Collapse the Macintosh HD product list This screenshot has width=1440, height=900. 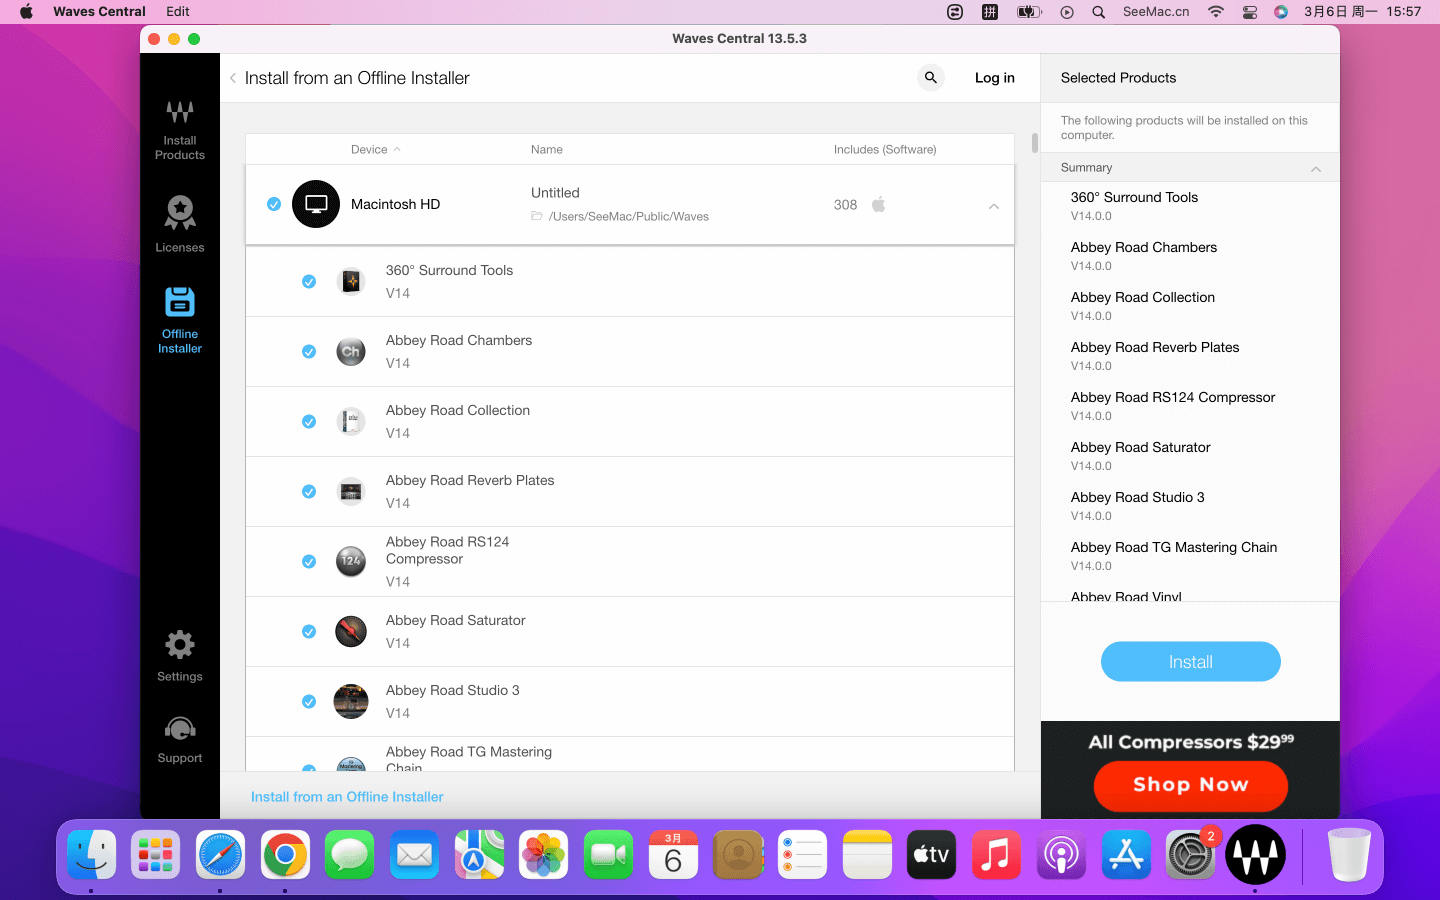pos(993,206)
